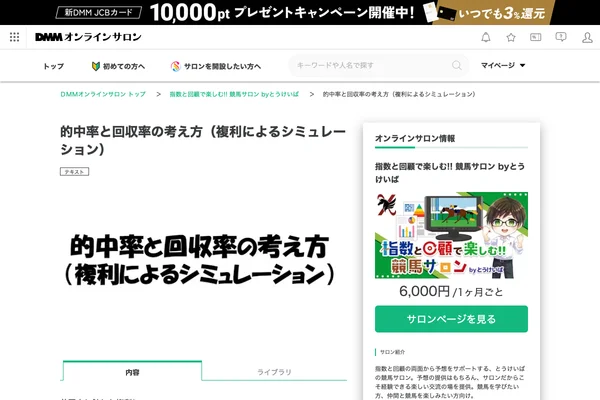
Task: Click the オンラインサロン情報 heading
Action: (415, 138)
